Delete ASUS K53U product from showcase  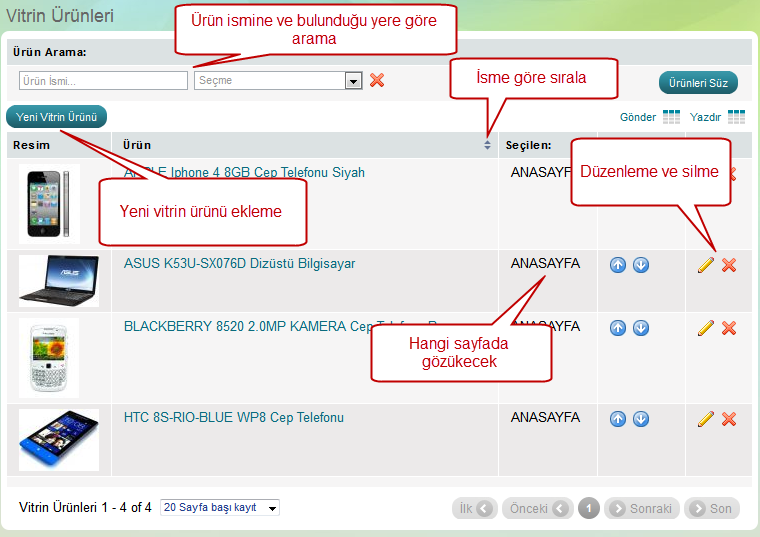(729, 265)
